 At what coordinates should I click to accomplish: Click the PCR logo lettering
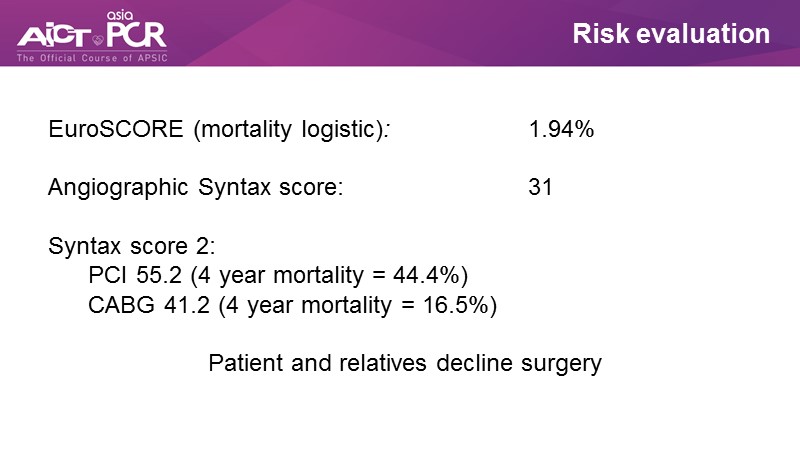tap(136, 37)
